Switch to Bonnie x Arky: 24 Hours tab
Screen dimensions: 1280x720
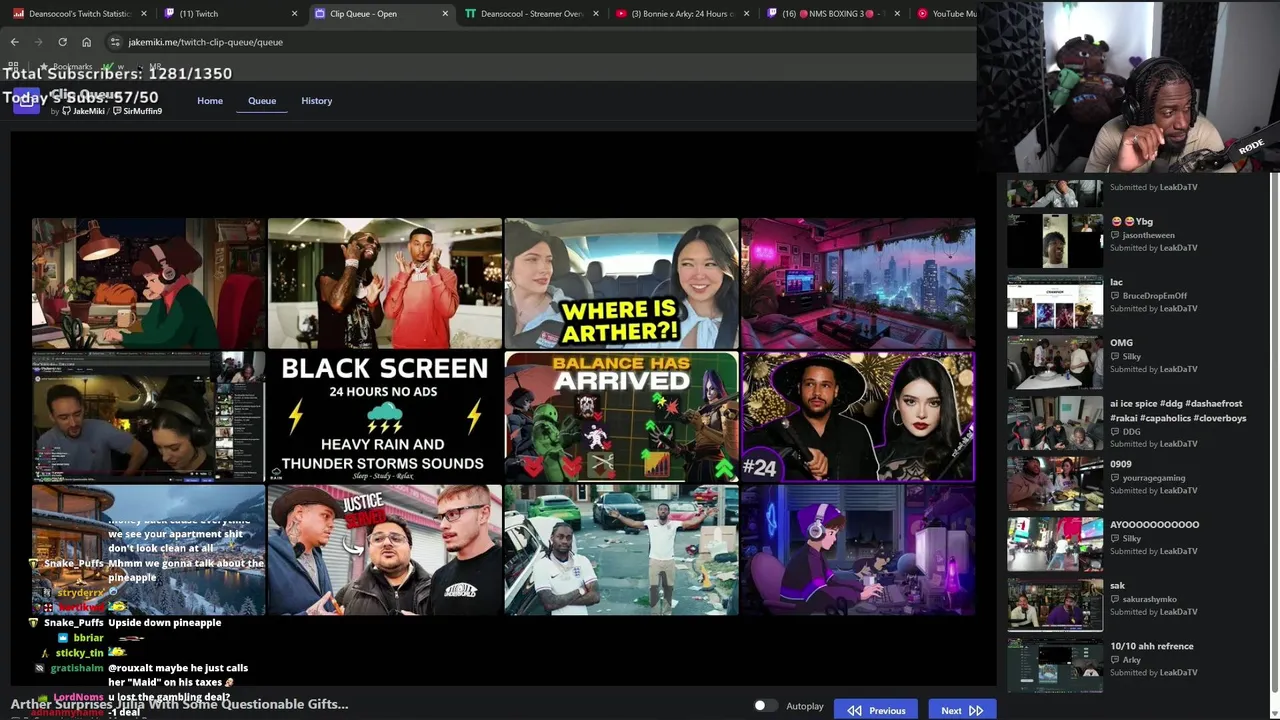pyautogui.click(x=681, y=14)
